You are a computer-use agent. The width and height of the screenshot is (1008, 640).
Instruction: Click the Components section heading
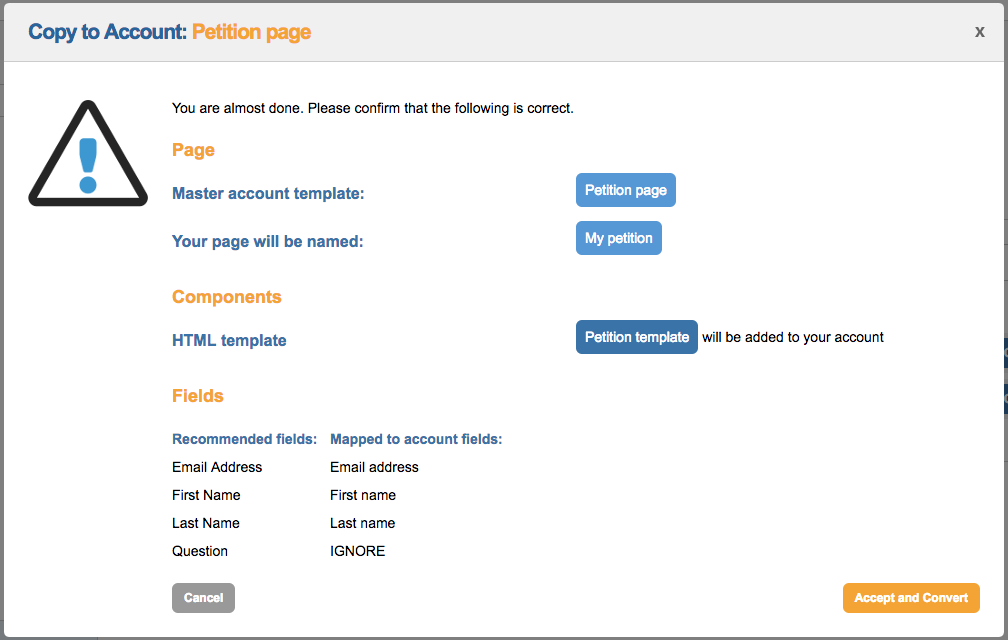(x=226, y=297)
